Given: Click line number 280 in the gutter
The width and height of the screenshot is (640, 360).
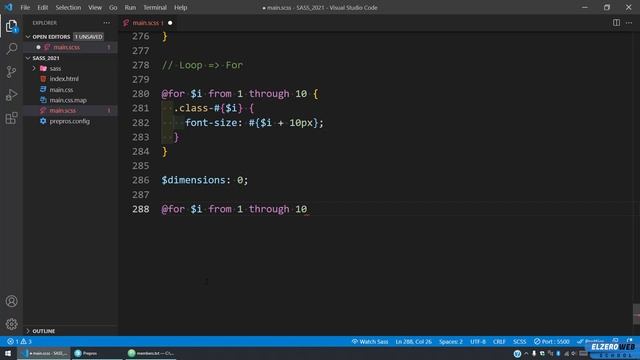Looking at the screenshot, I should (x=140, y=94).
